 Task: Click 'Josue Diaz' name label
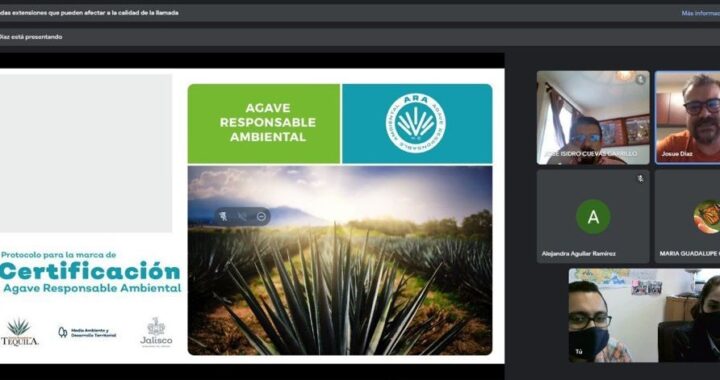677,154
